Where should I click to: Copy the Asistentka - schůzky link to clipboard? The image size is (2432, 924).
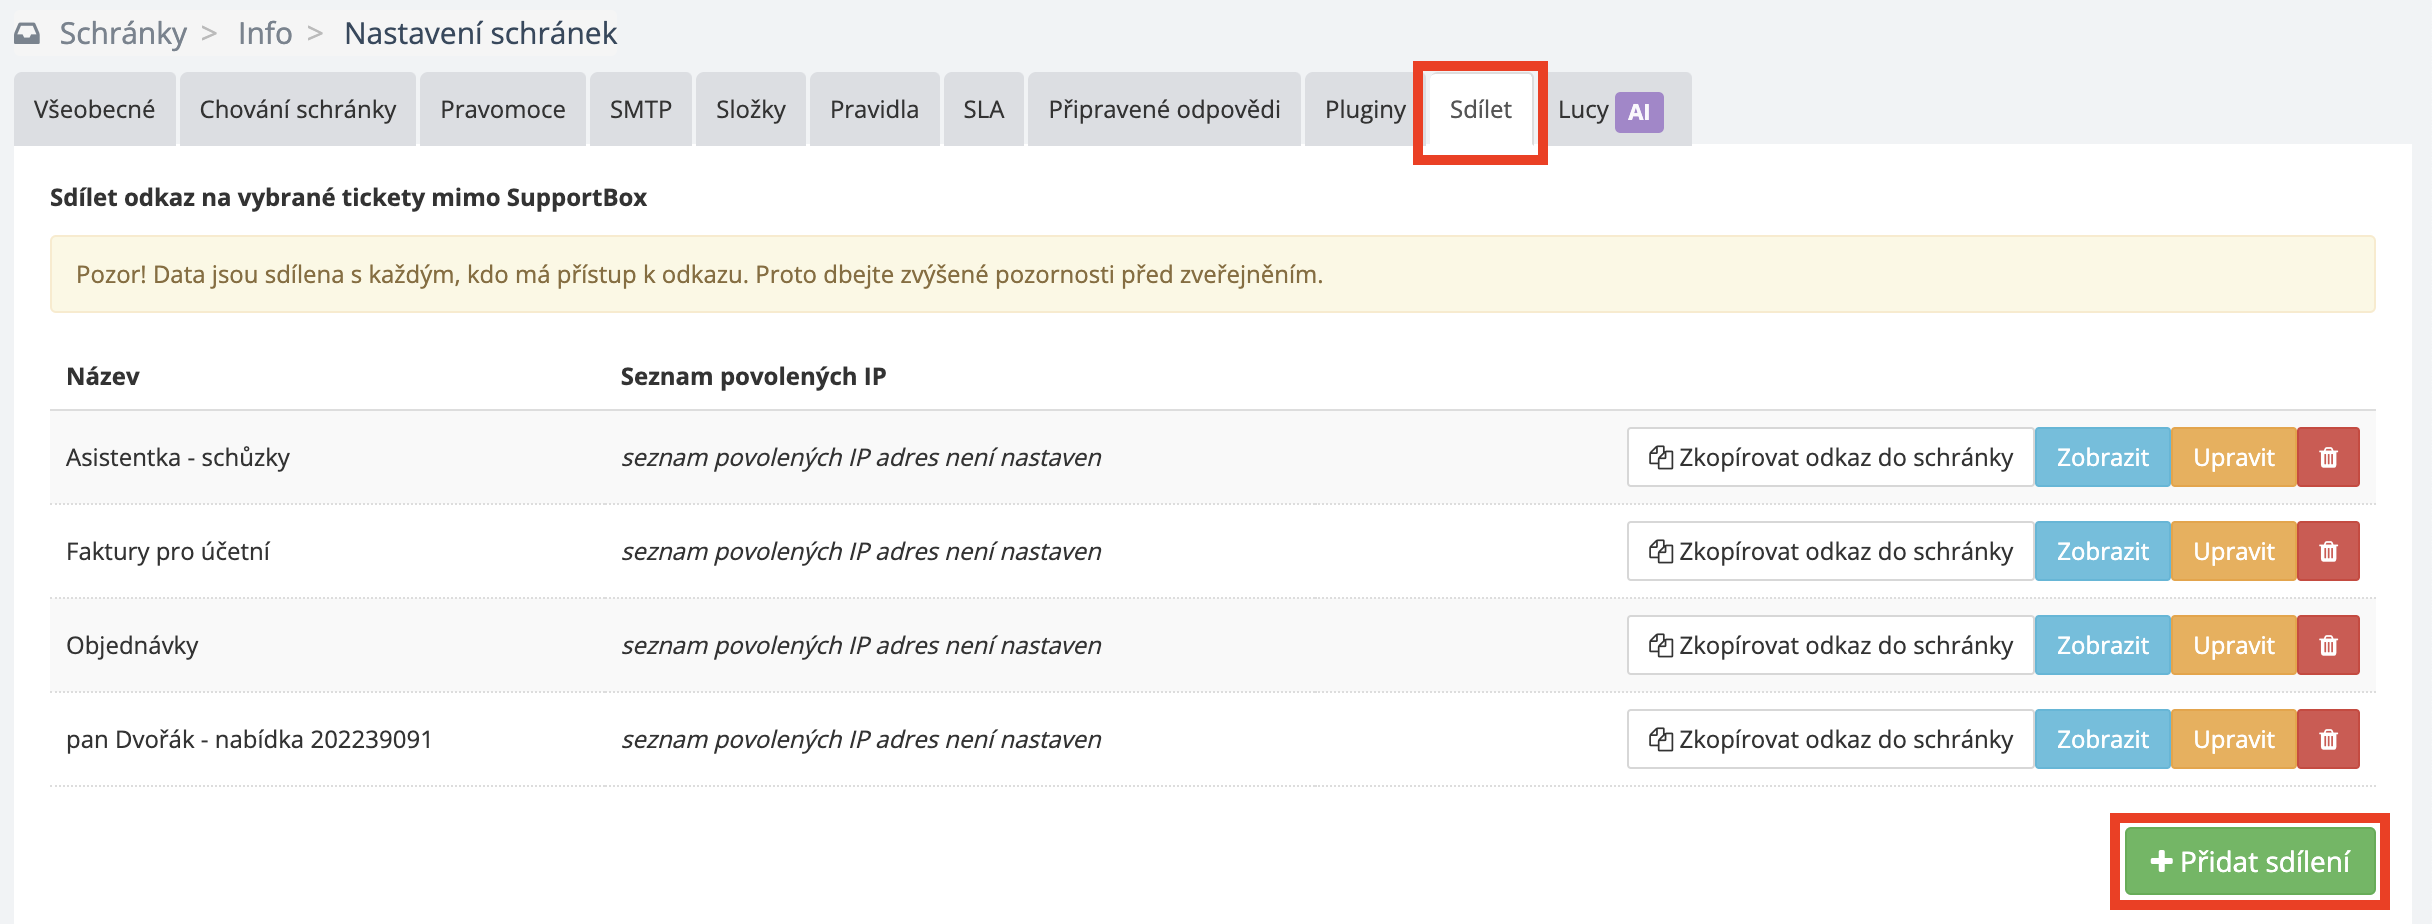(x=1830, y=458)
